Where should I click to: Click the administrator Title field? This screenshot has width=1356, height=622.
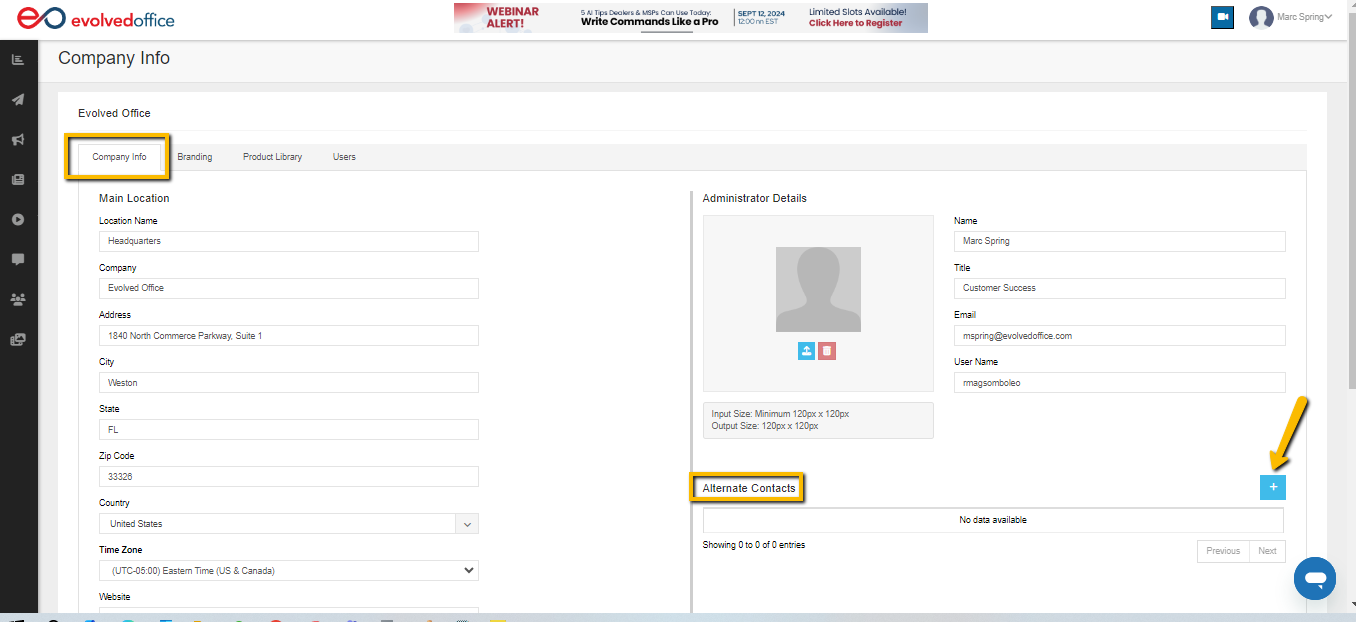1120,288
